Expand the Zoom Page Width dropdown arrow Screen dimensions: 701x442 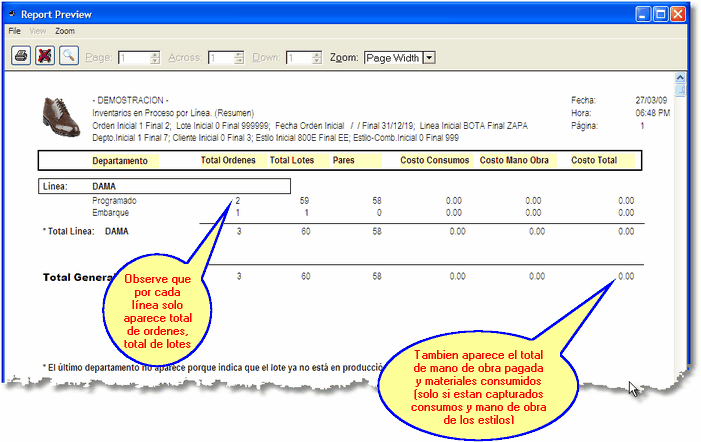click(x=430, y=58)
